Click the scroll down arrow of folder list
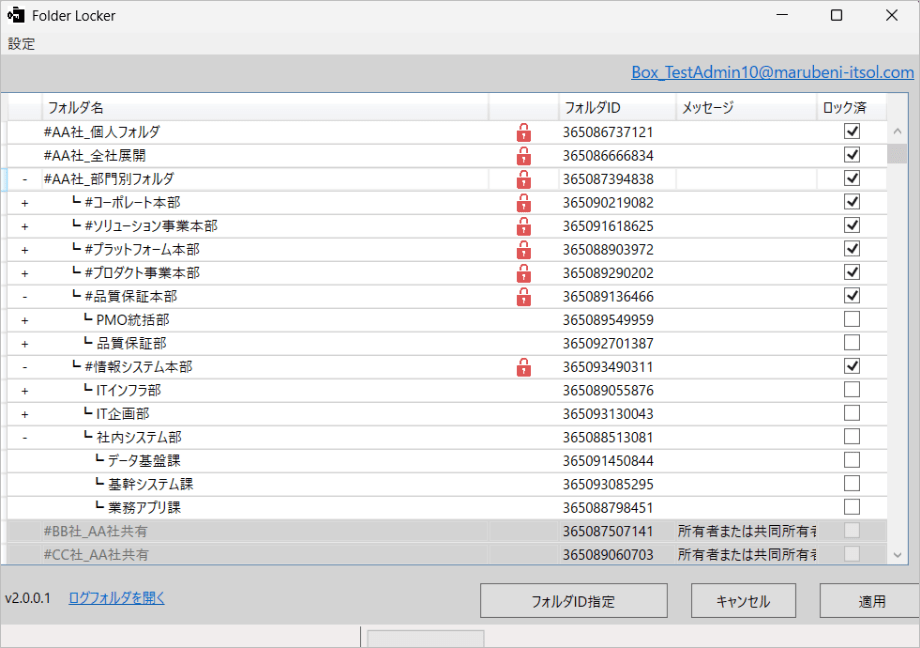The image size is (920, 648). pos(896,554)
